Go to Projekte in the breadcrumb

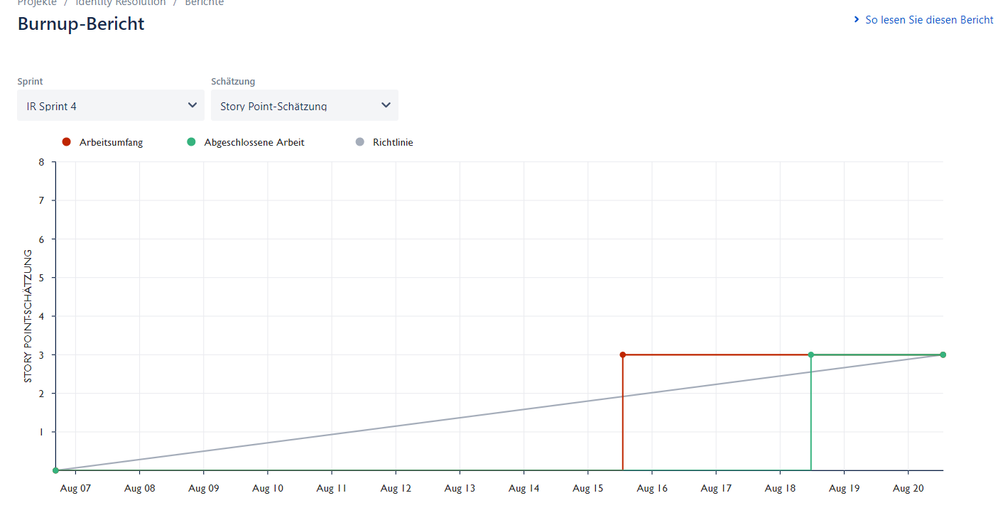click(x=37, y=3)
